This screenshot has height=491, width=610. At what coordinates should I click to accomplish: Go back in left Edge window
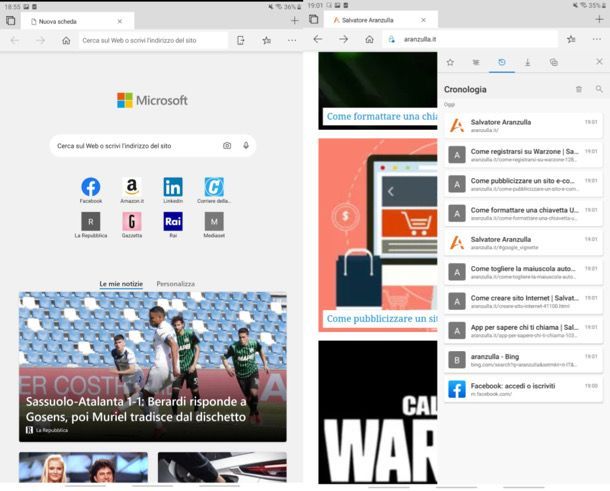tap(15, 40)
